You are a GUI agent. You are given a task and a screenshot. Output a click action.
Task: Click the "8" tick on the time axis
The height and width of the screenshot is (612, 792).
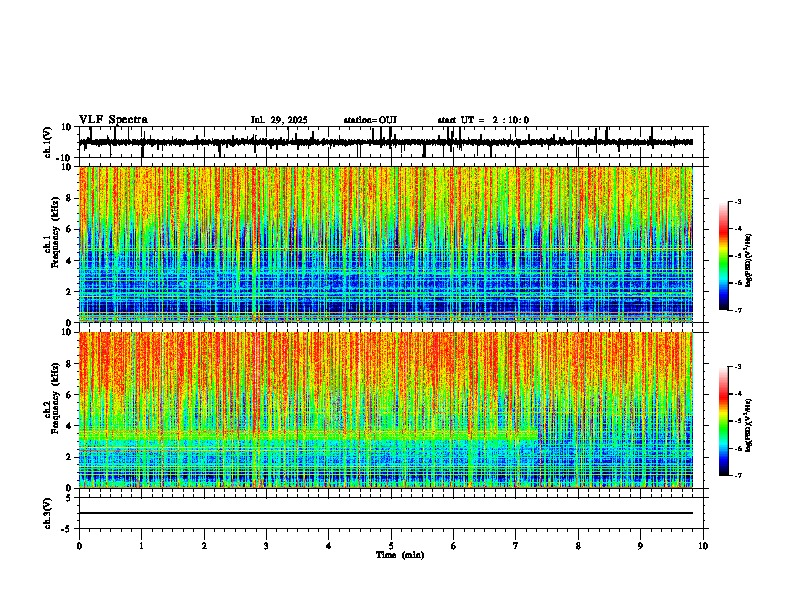(x=578, y=546)
